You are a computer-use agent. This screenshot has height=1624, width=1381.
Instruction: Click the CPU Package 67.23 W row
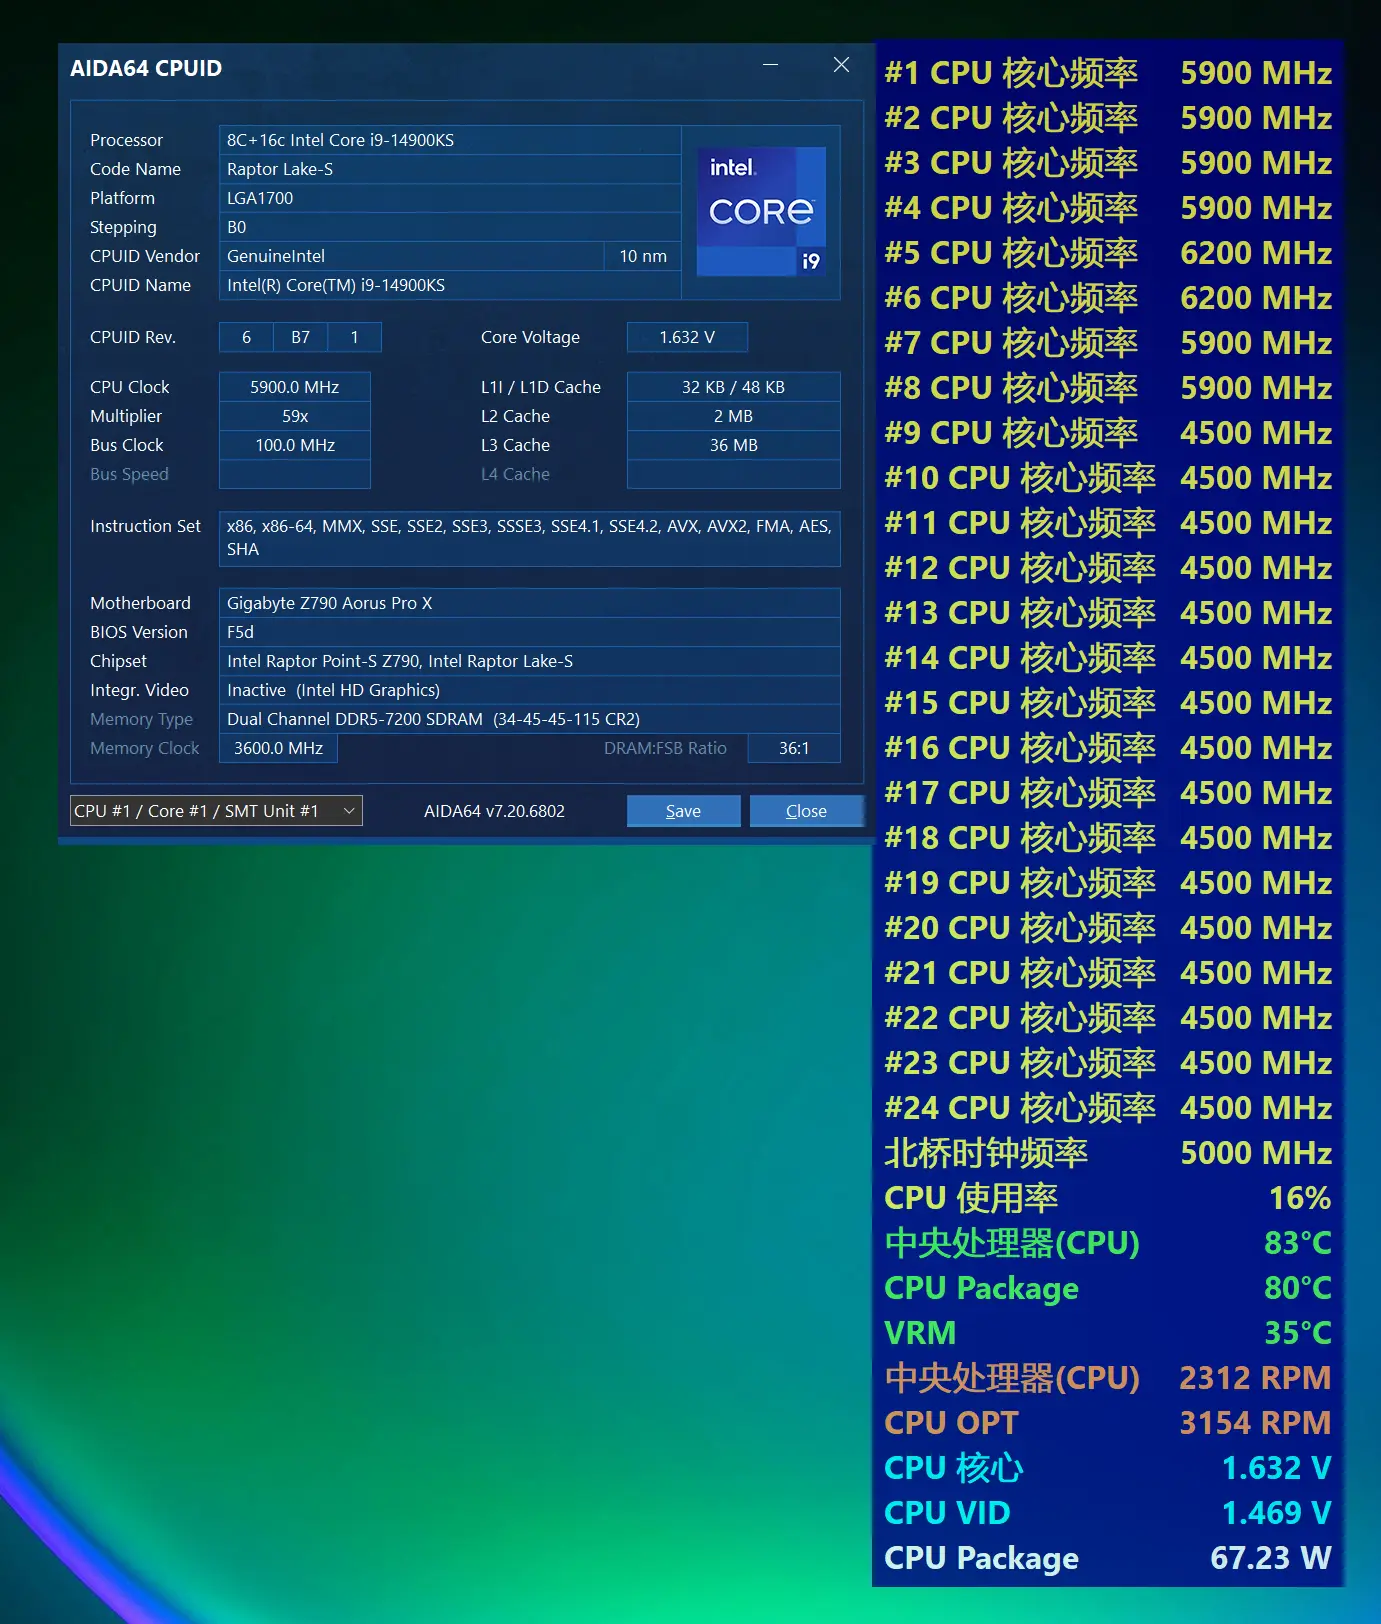pos(1108,1558)
